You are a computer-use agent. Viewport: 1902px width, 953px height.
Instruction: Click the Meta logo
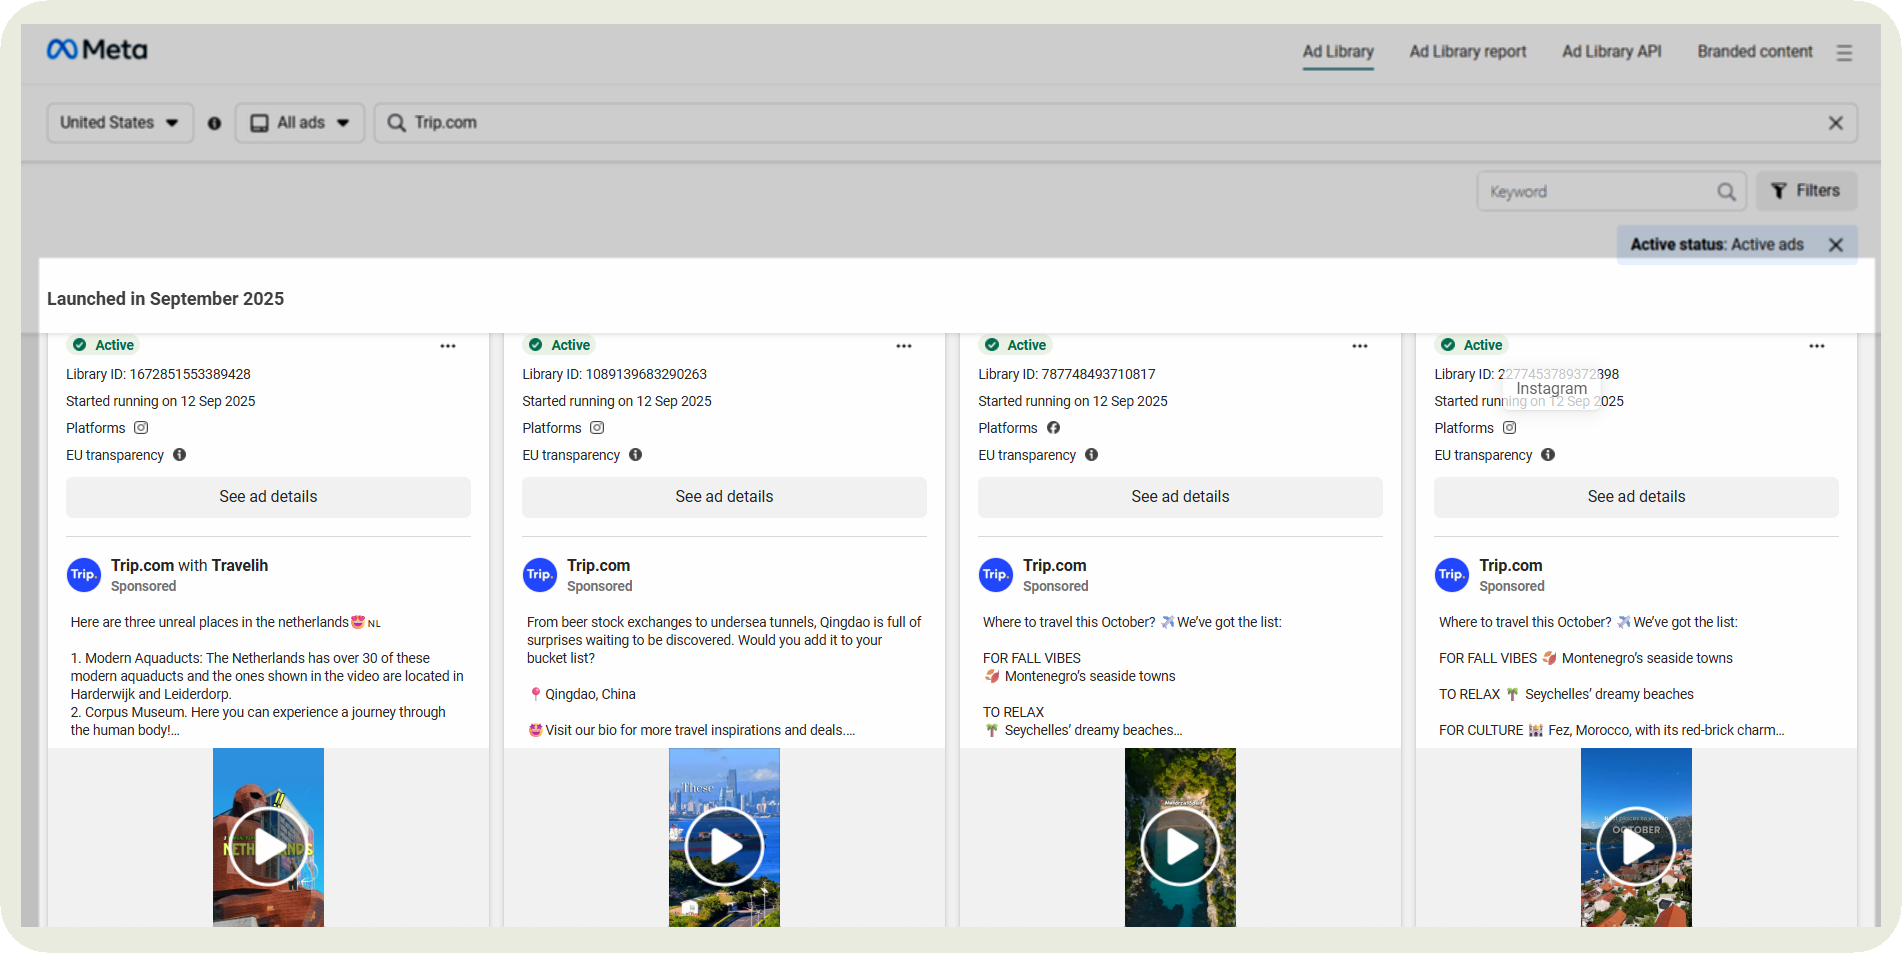(x=97, y=50)
